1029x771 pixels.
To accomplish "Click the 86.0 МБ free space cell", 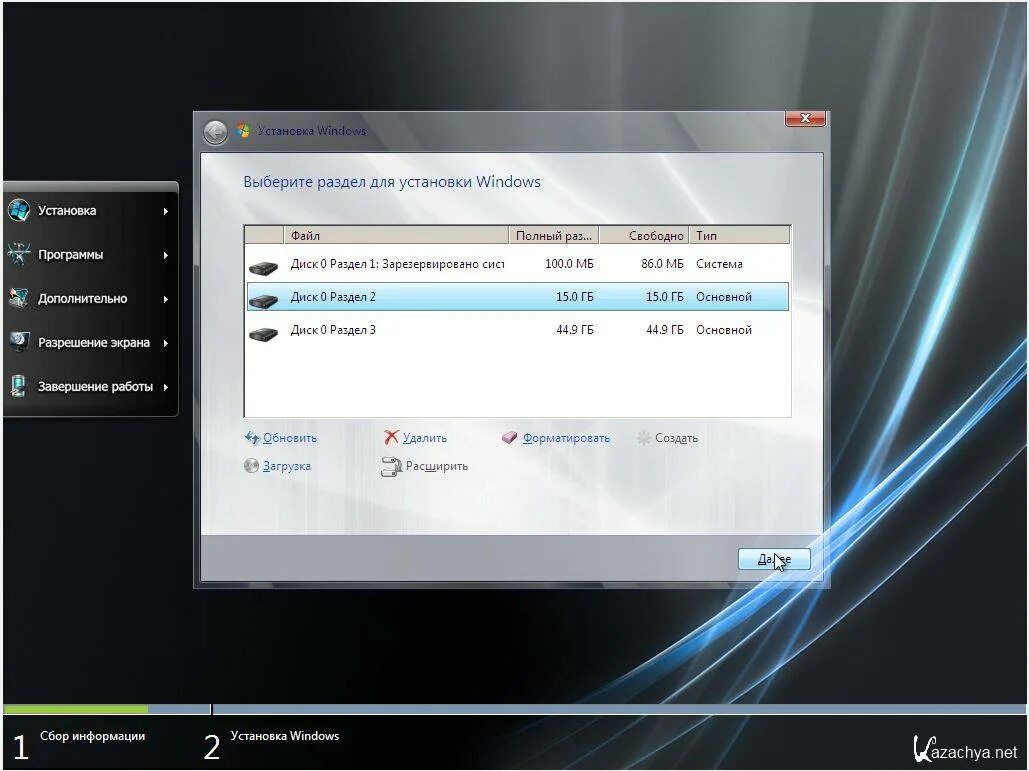I will (662, 264).
